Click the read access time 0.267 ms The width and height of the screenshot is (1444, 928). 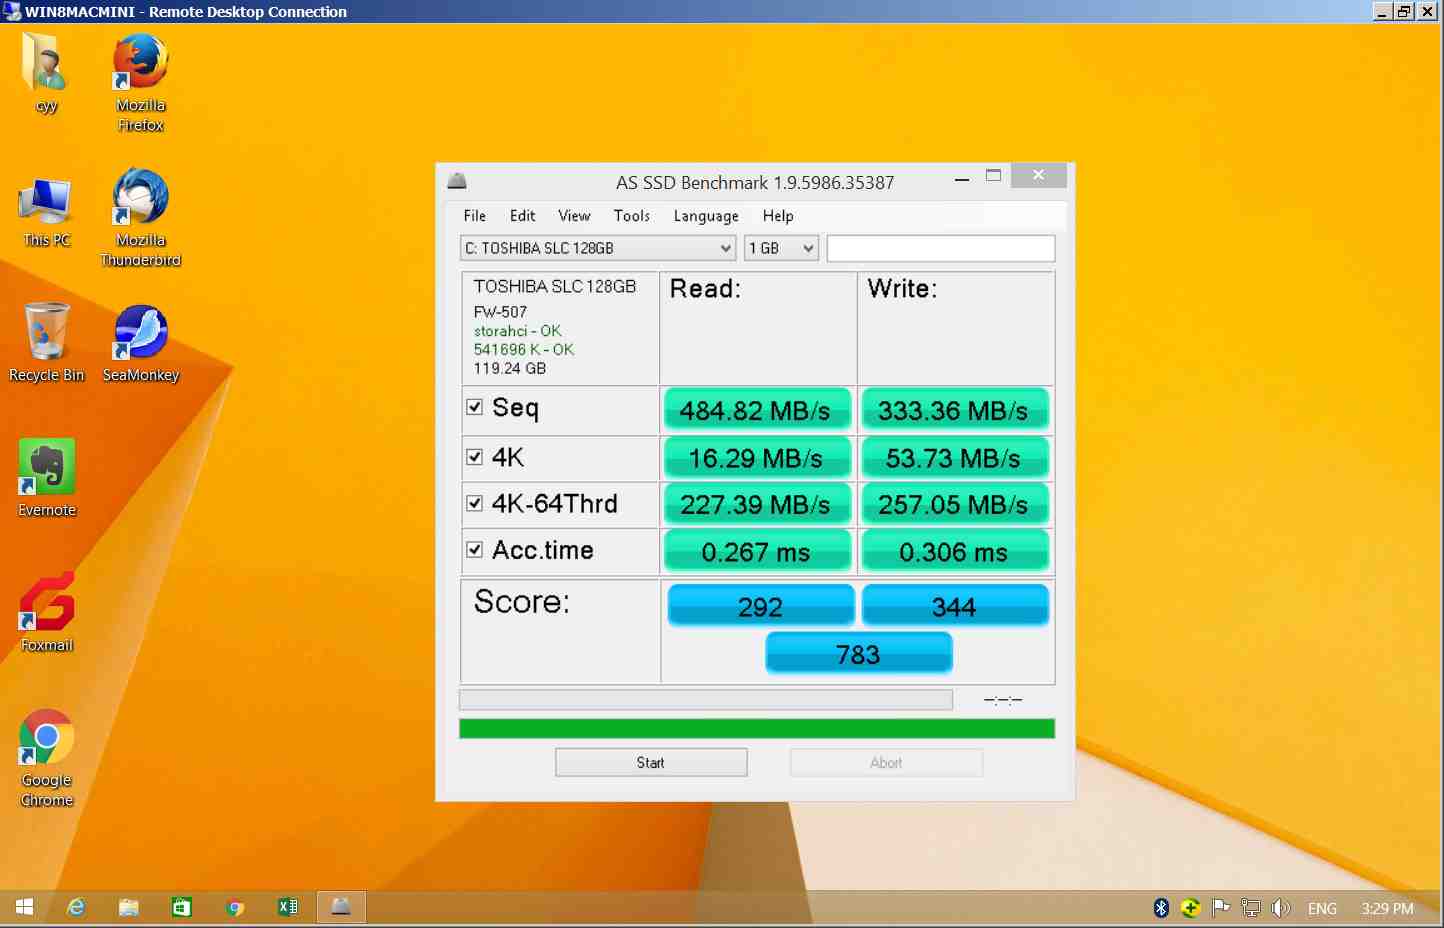[x=756, y=552]
